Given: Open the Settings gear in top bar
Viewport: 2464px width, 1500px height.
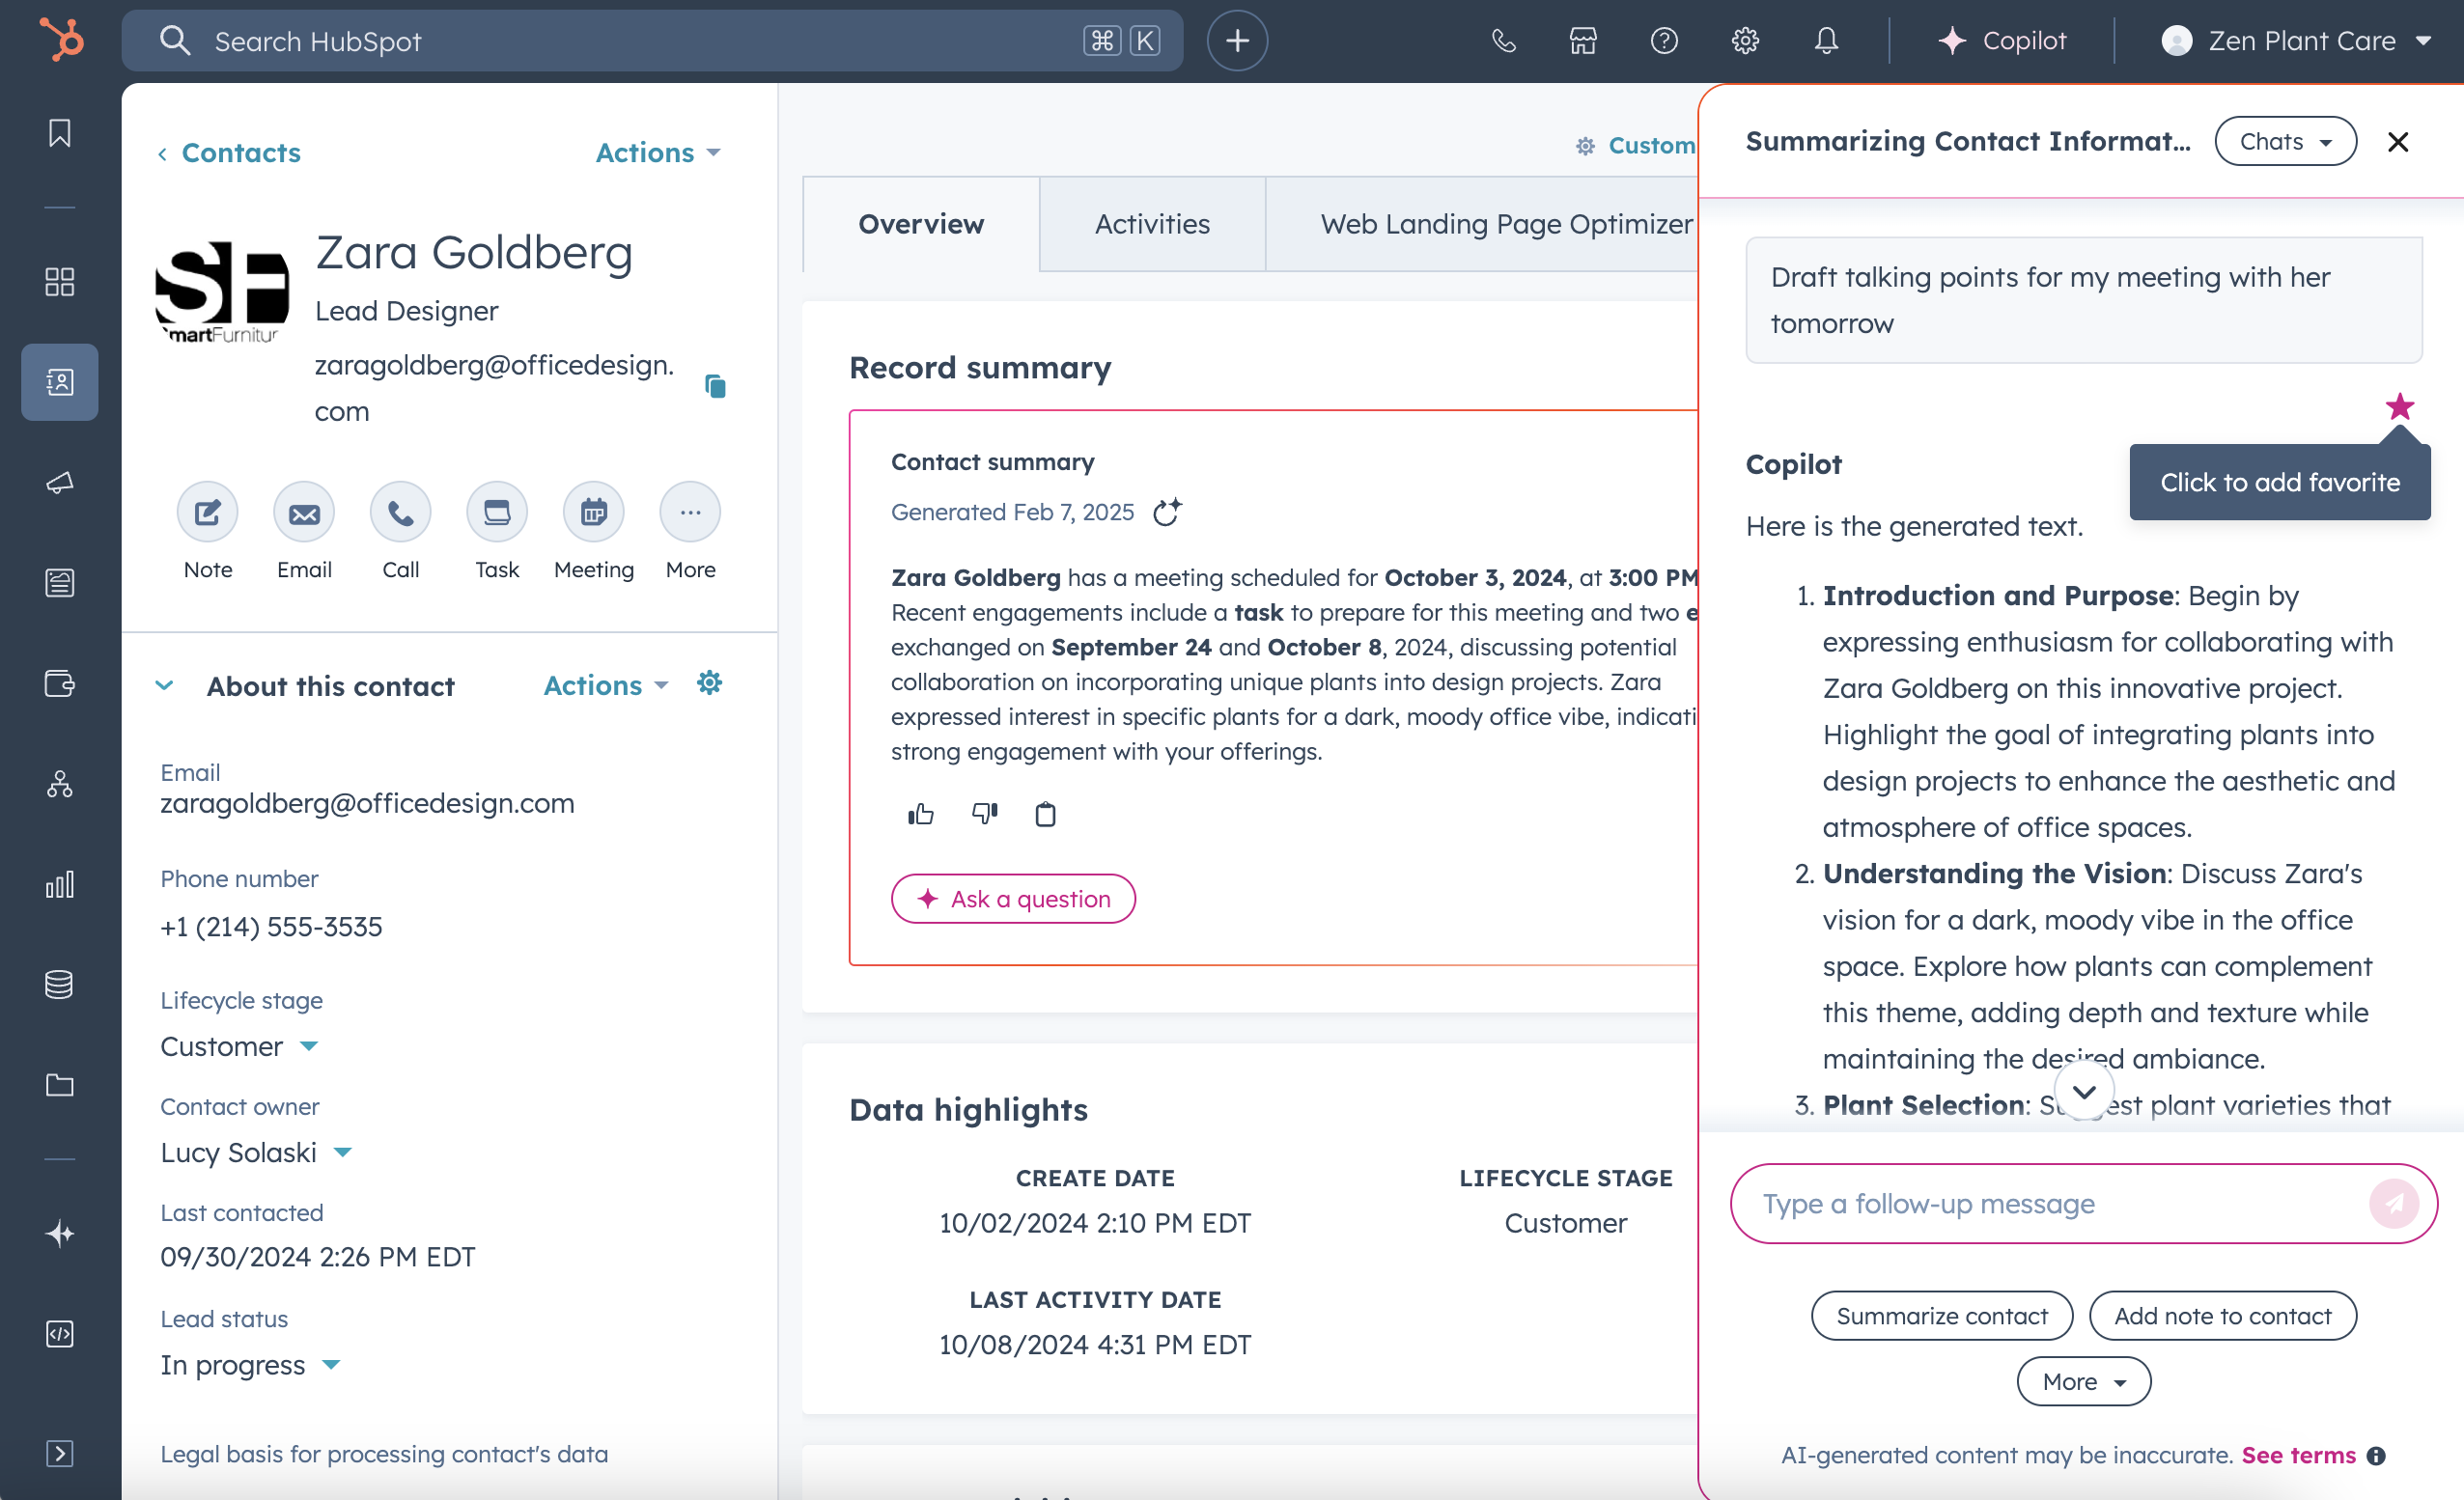Looking at the screenshot, I should click(1745, 40).
